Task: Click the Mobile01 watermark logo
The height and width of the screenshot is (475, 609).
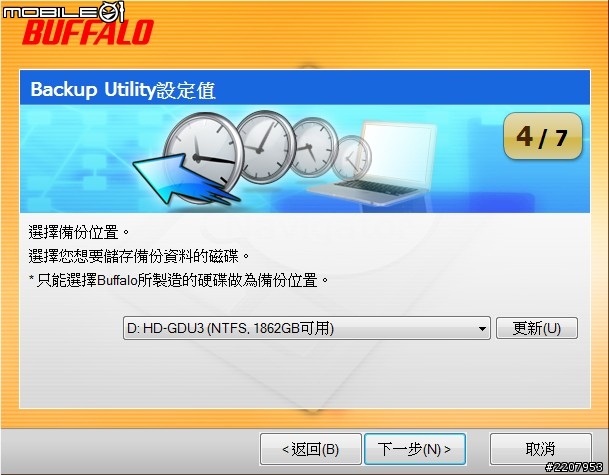Action: tap(63, 12)
